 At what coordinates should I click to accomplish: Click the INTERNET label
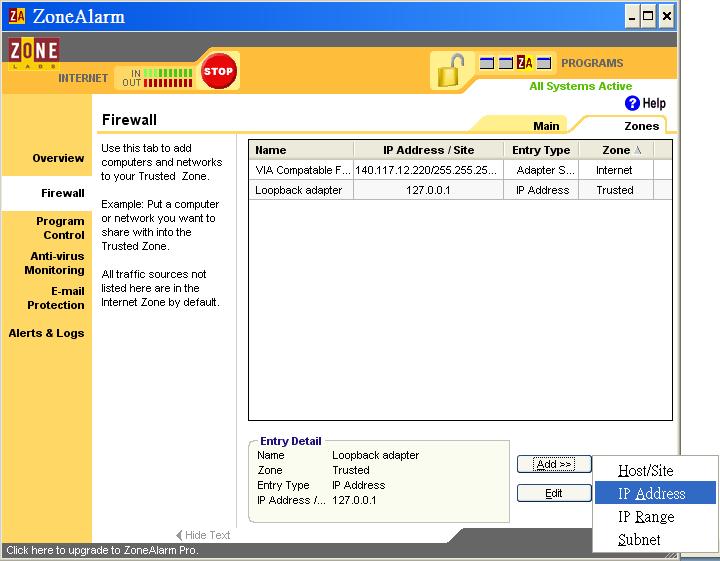[83, 78]
